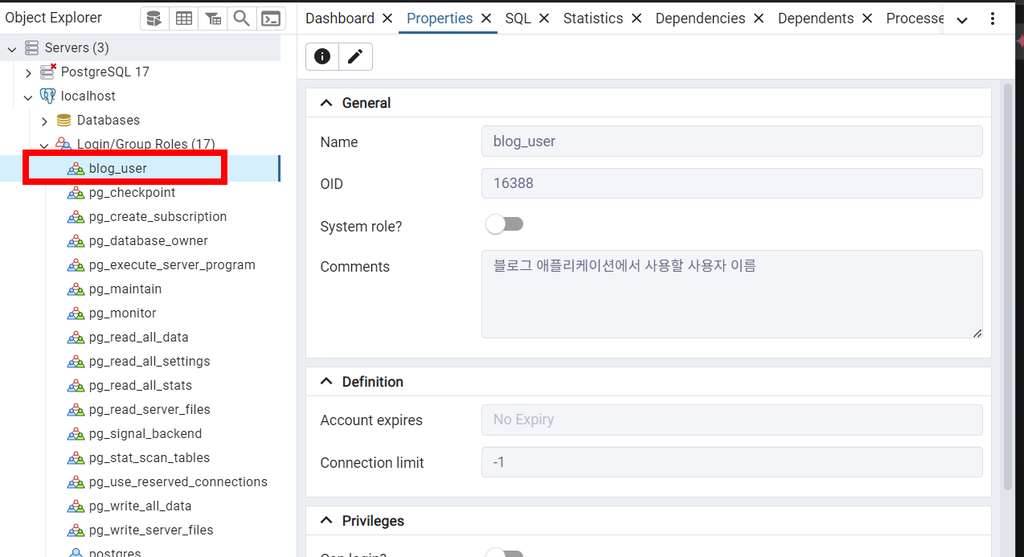Close the Properties tab
1024x557 pixels.
486,18
